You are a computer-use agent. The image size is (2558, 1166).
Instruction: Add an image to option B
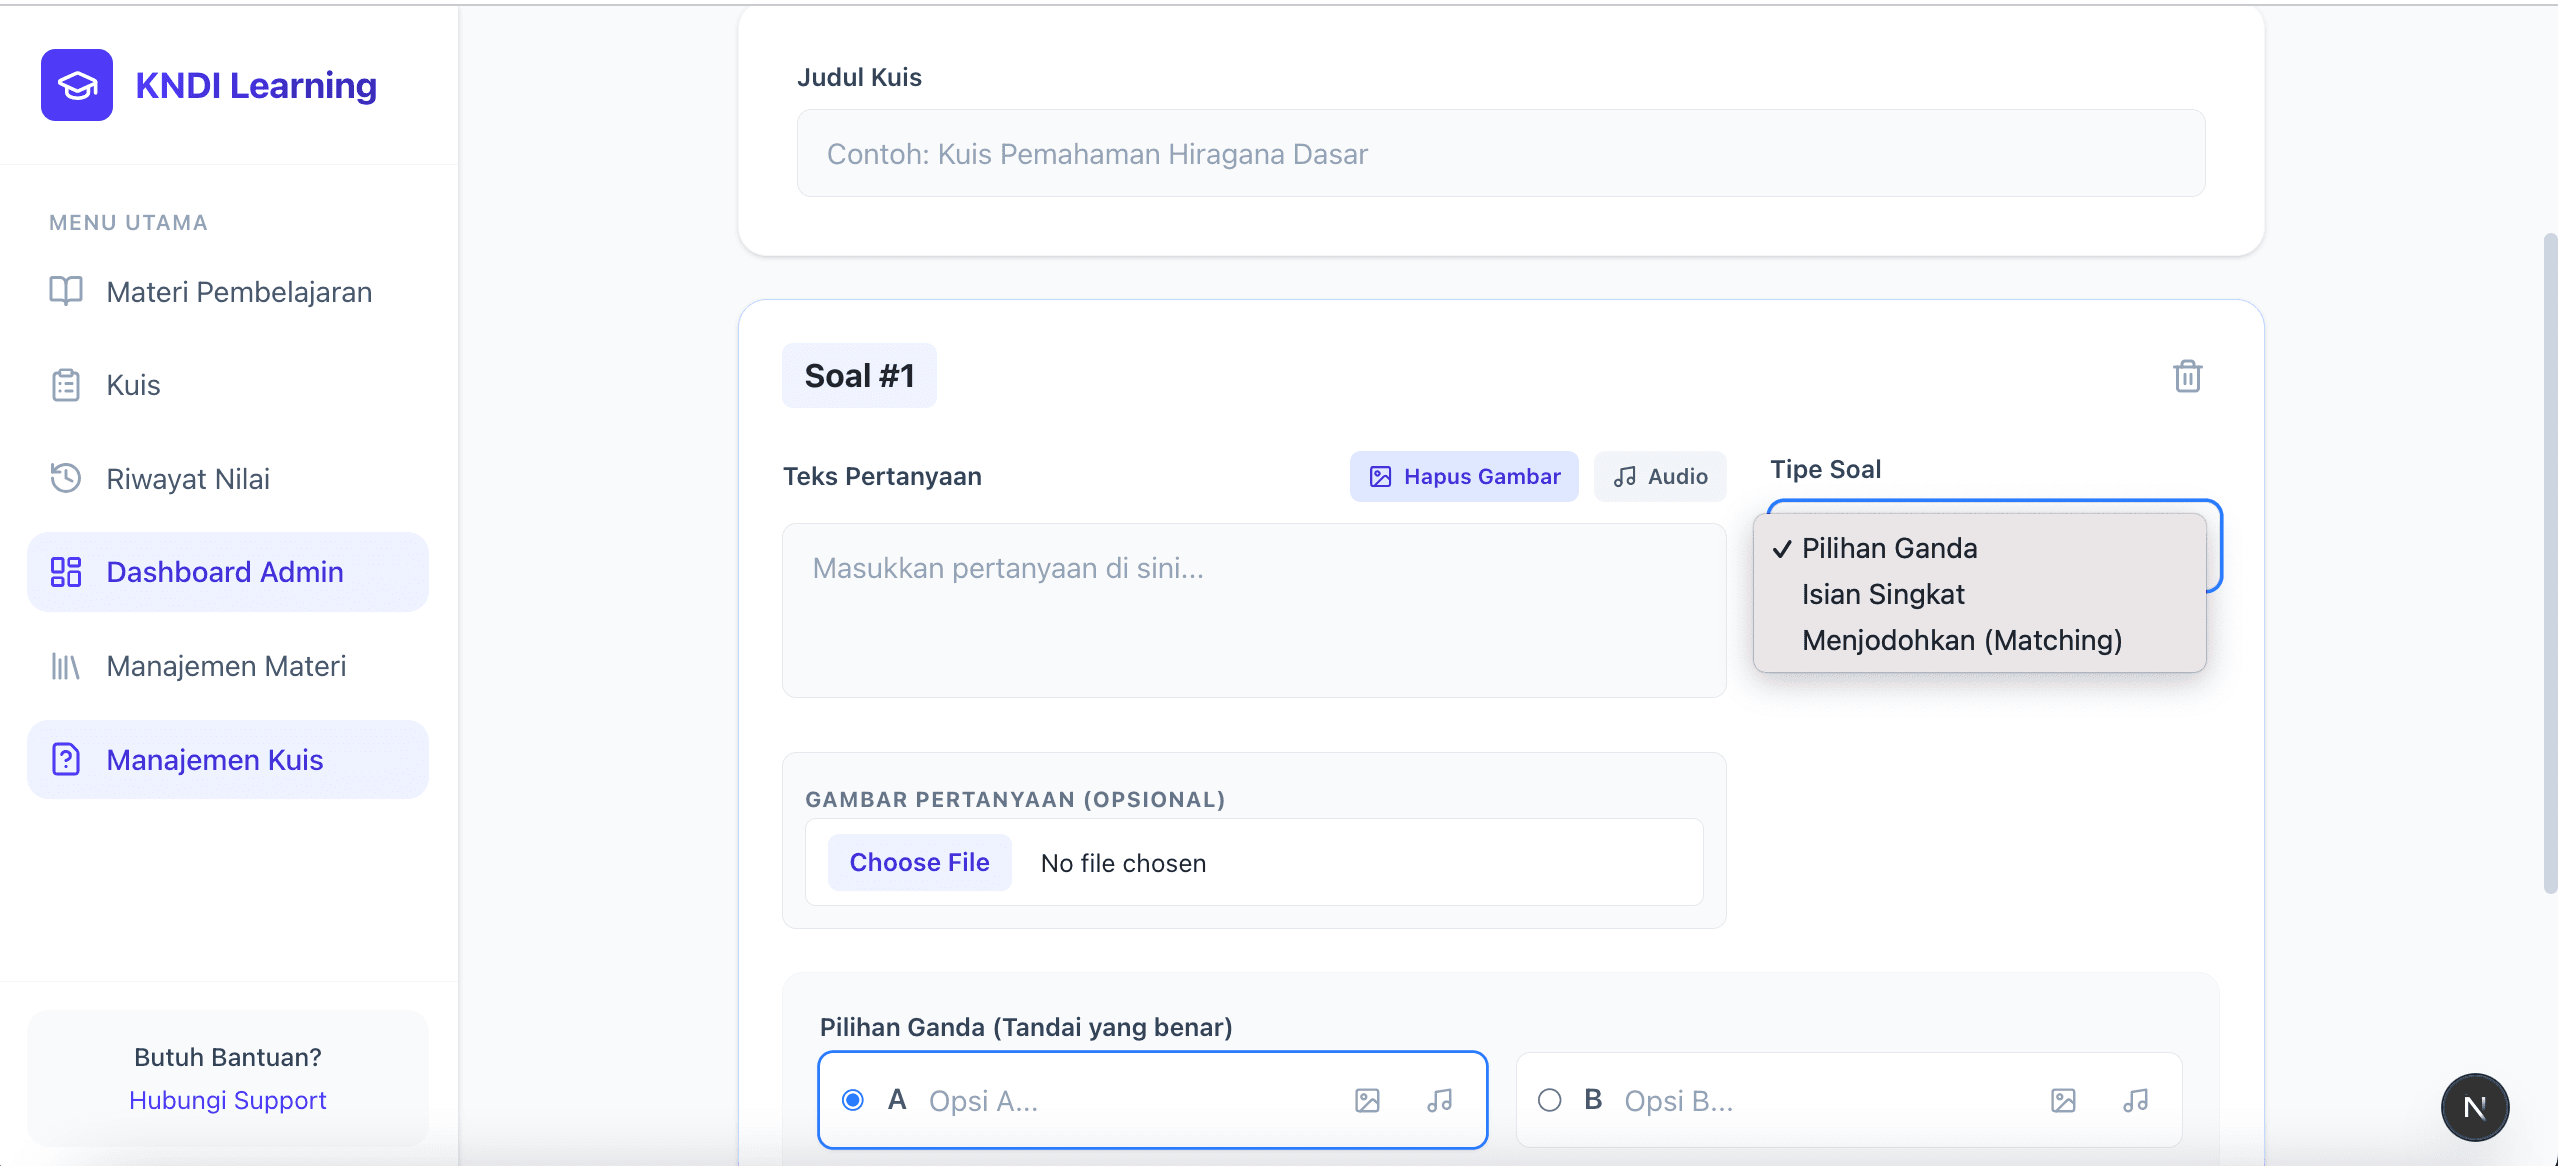click(2063, 1100)
